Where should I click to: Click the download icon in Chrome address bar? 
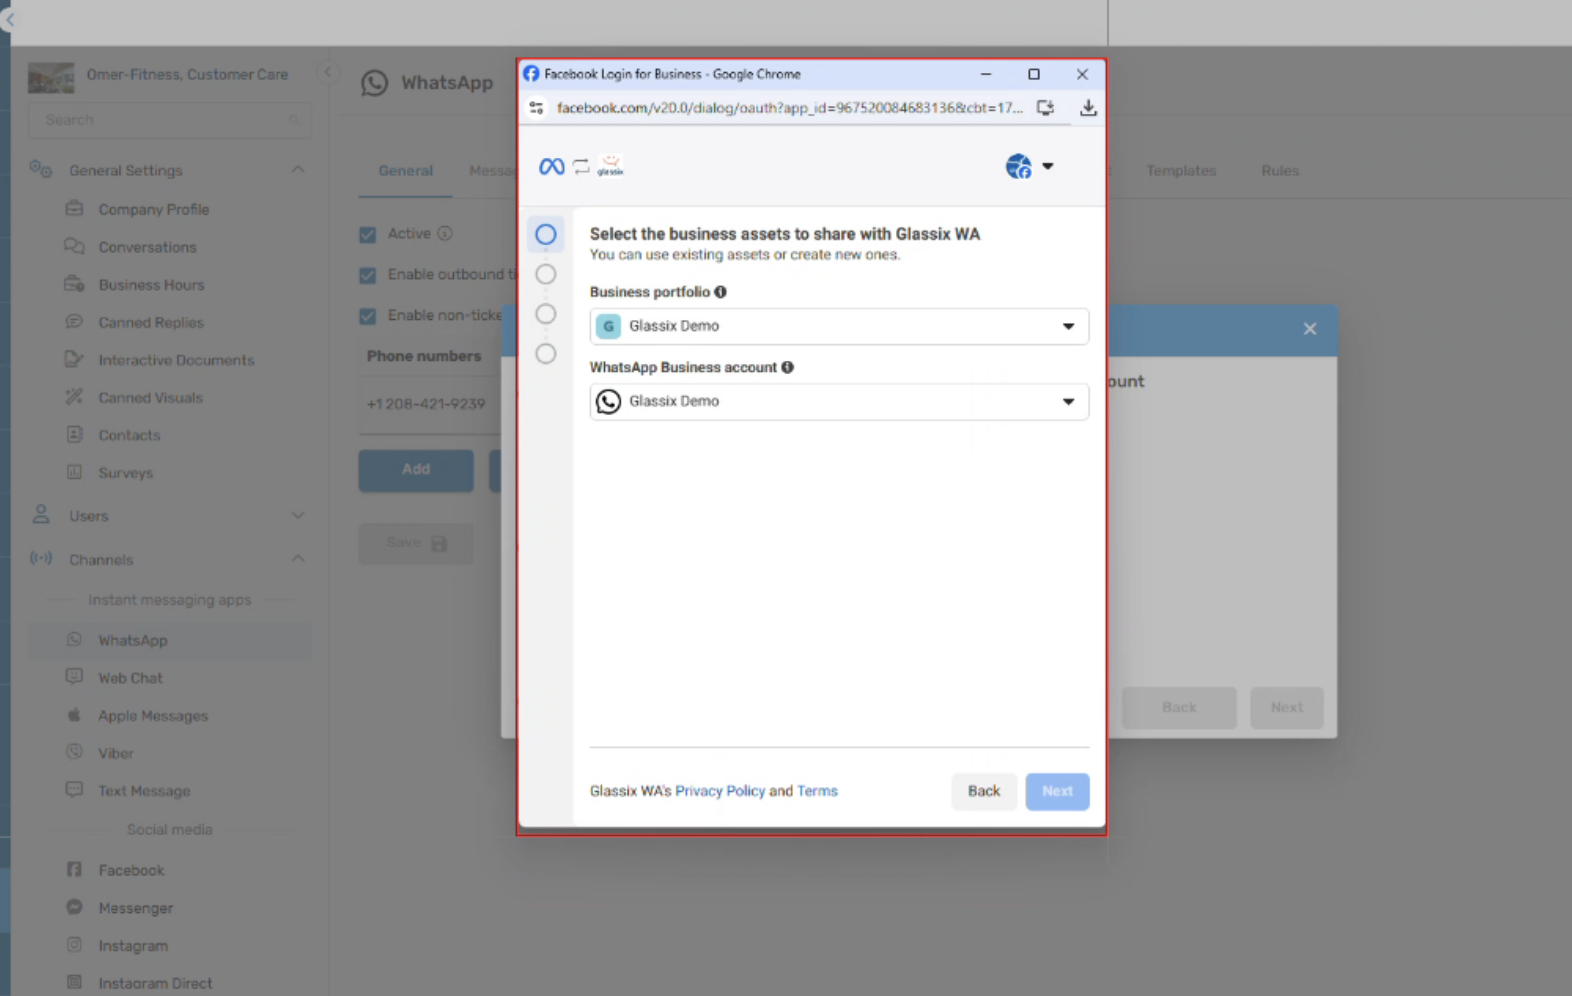coord(1088,108)
